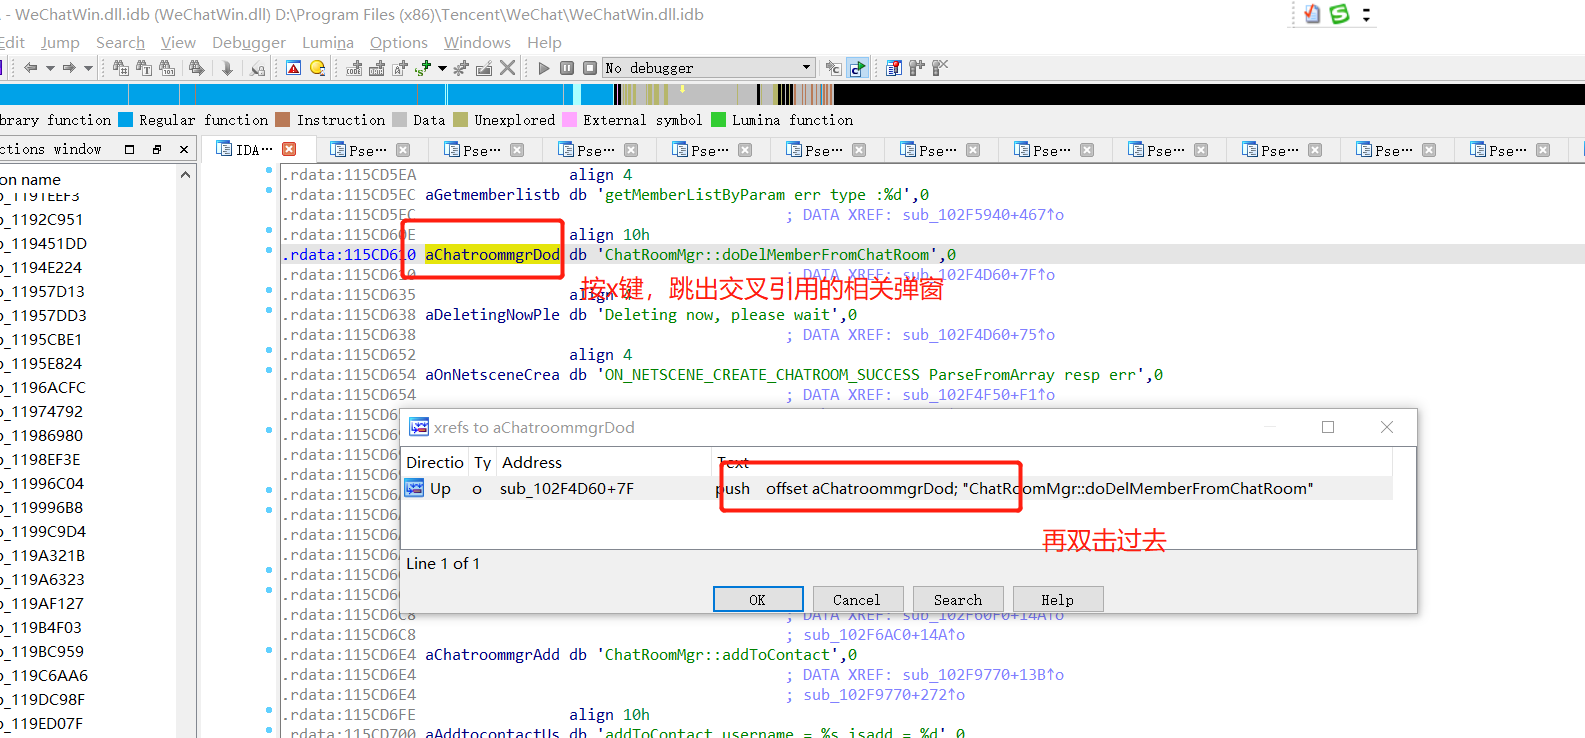This screenshot has width=1585, height=738.
Task: Click the green Sogou S tray icon
Action: (x=1340, y=14)
